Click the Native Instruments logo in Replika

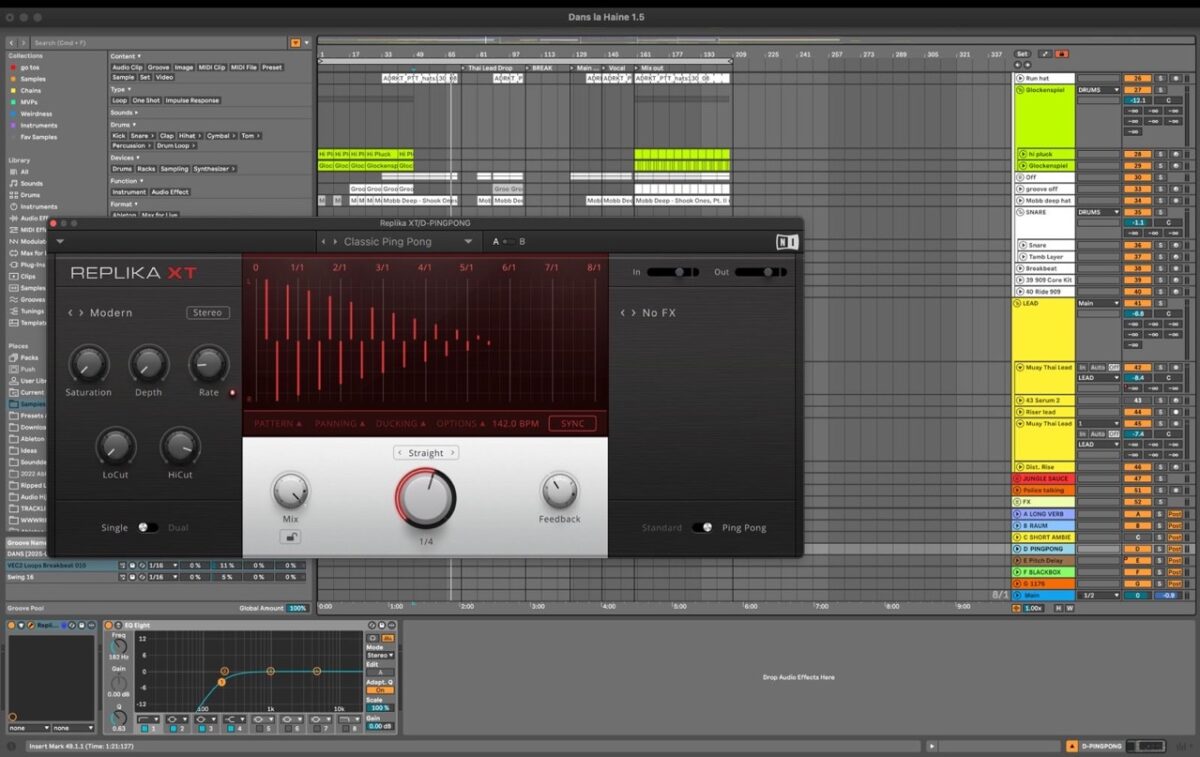787,241
